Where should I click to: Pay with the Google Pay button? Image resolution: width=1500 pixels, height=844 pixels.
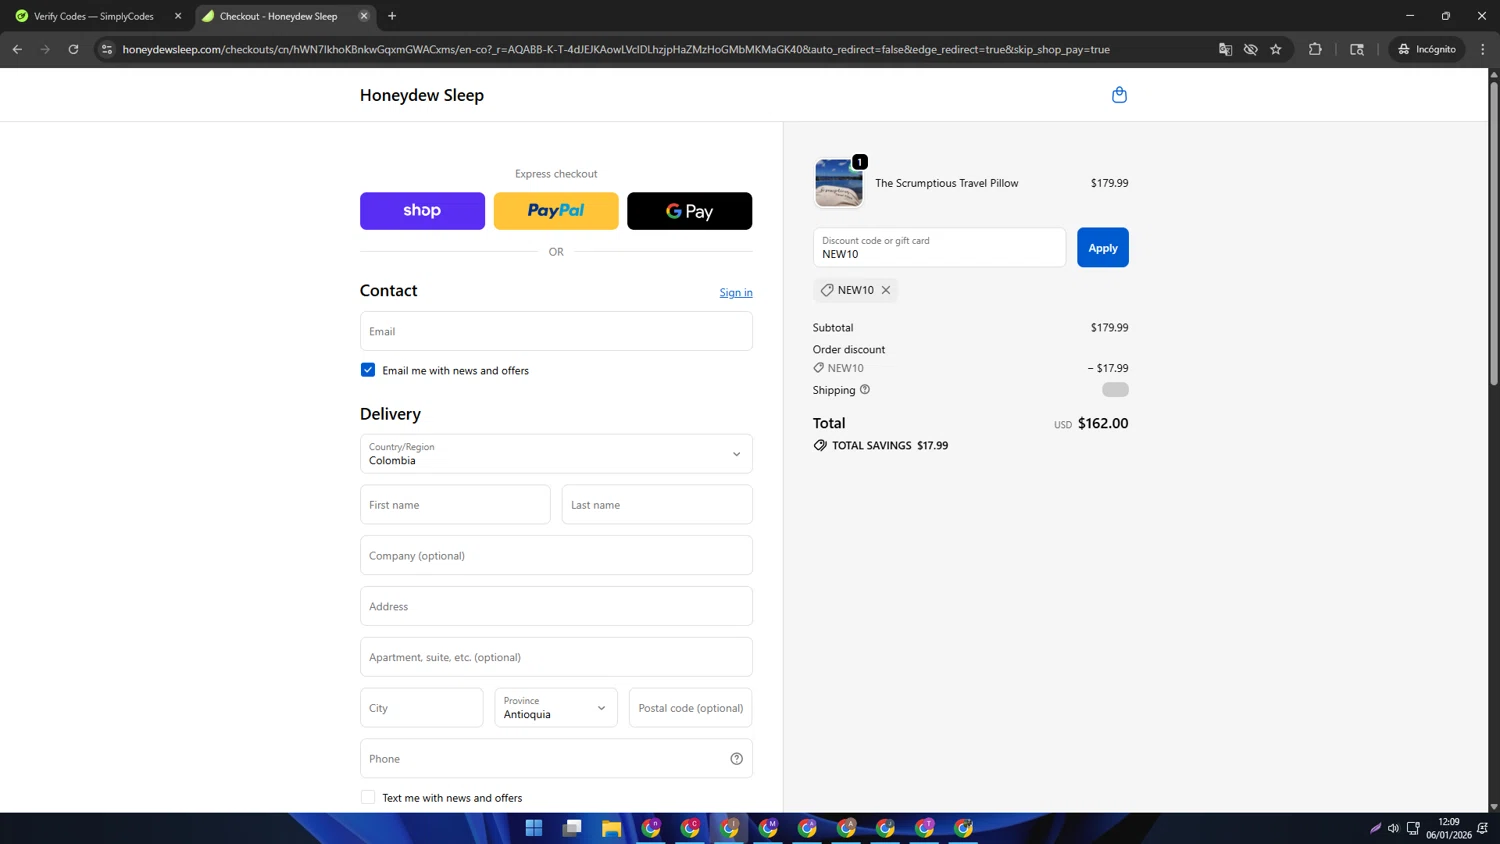click(x=690, y=211)
